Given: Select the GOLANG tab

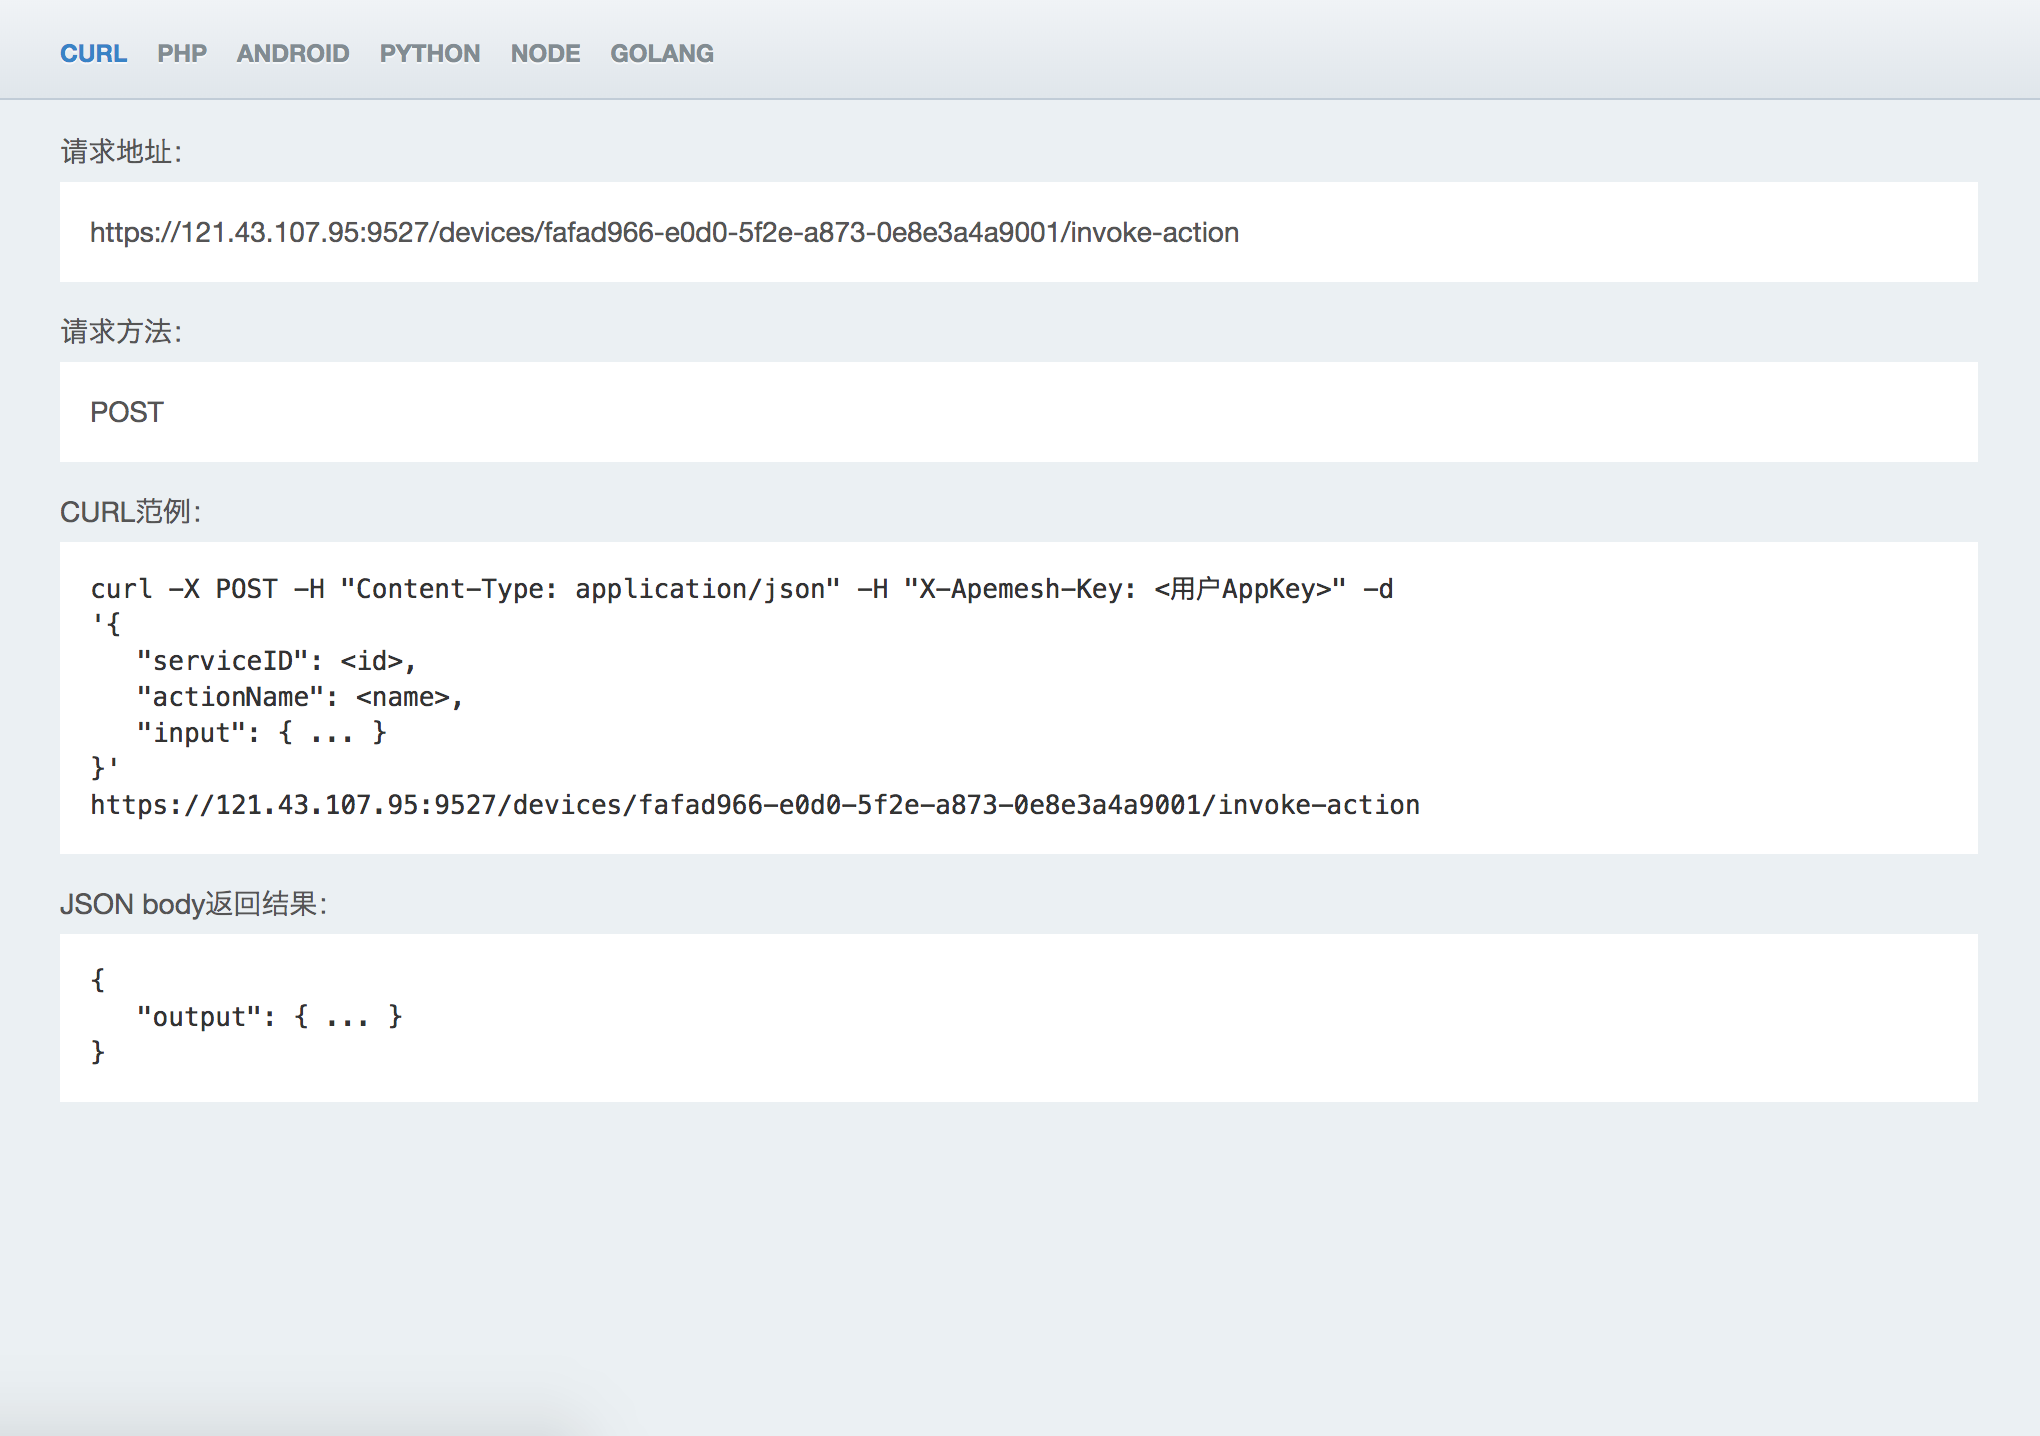Looking at the screenshot, I should click(x=662, y=53).
